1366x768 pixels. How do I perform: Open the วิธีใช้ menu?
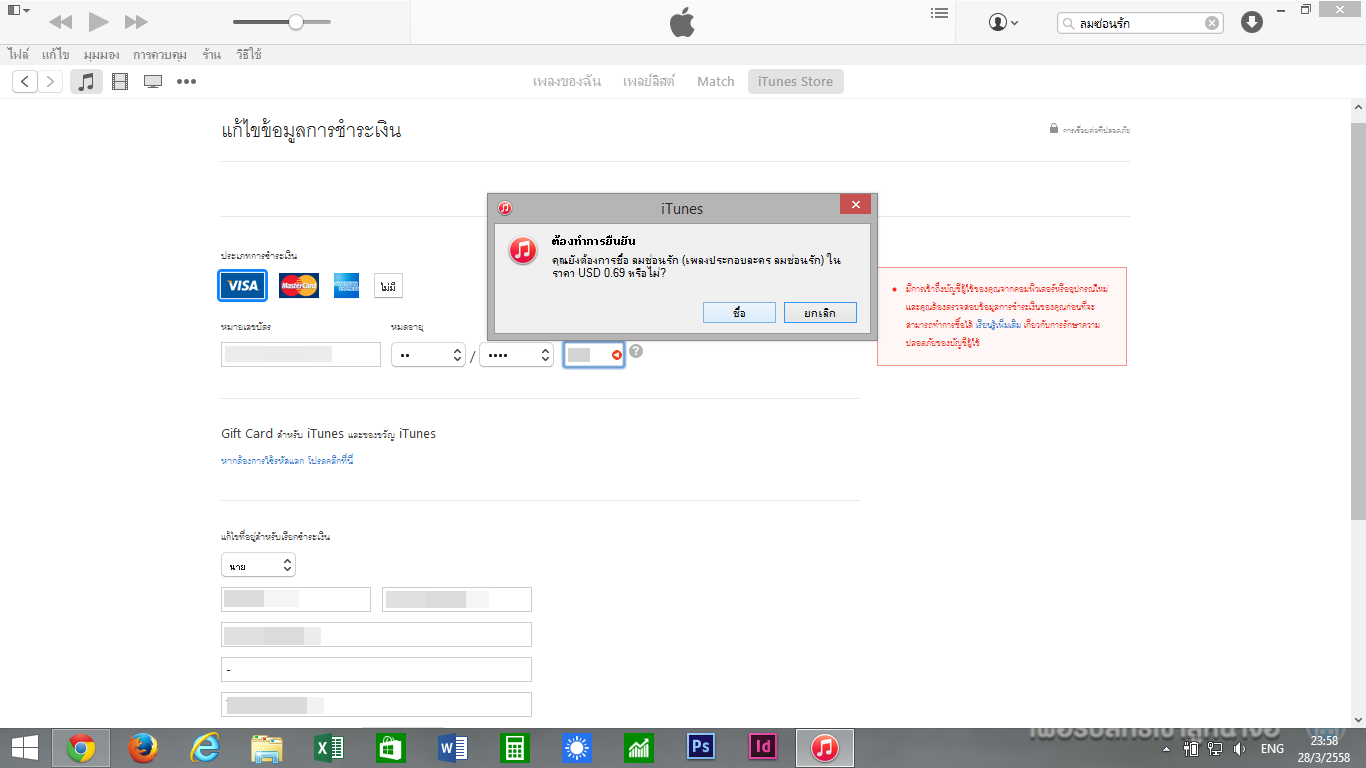[x=249, y=54]
